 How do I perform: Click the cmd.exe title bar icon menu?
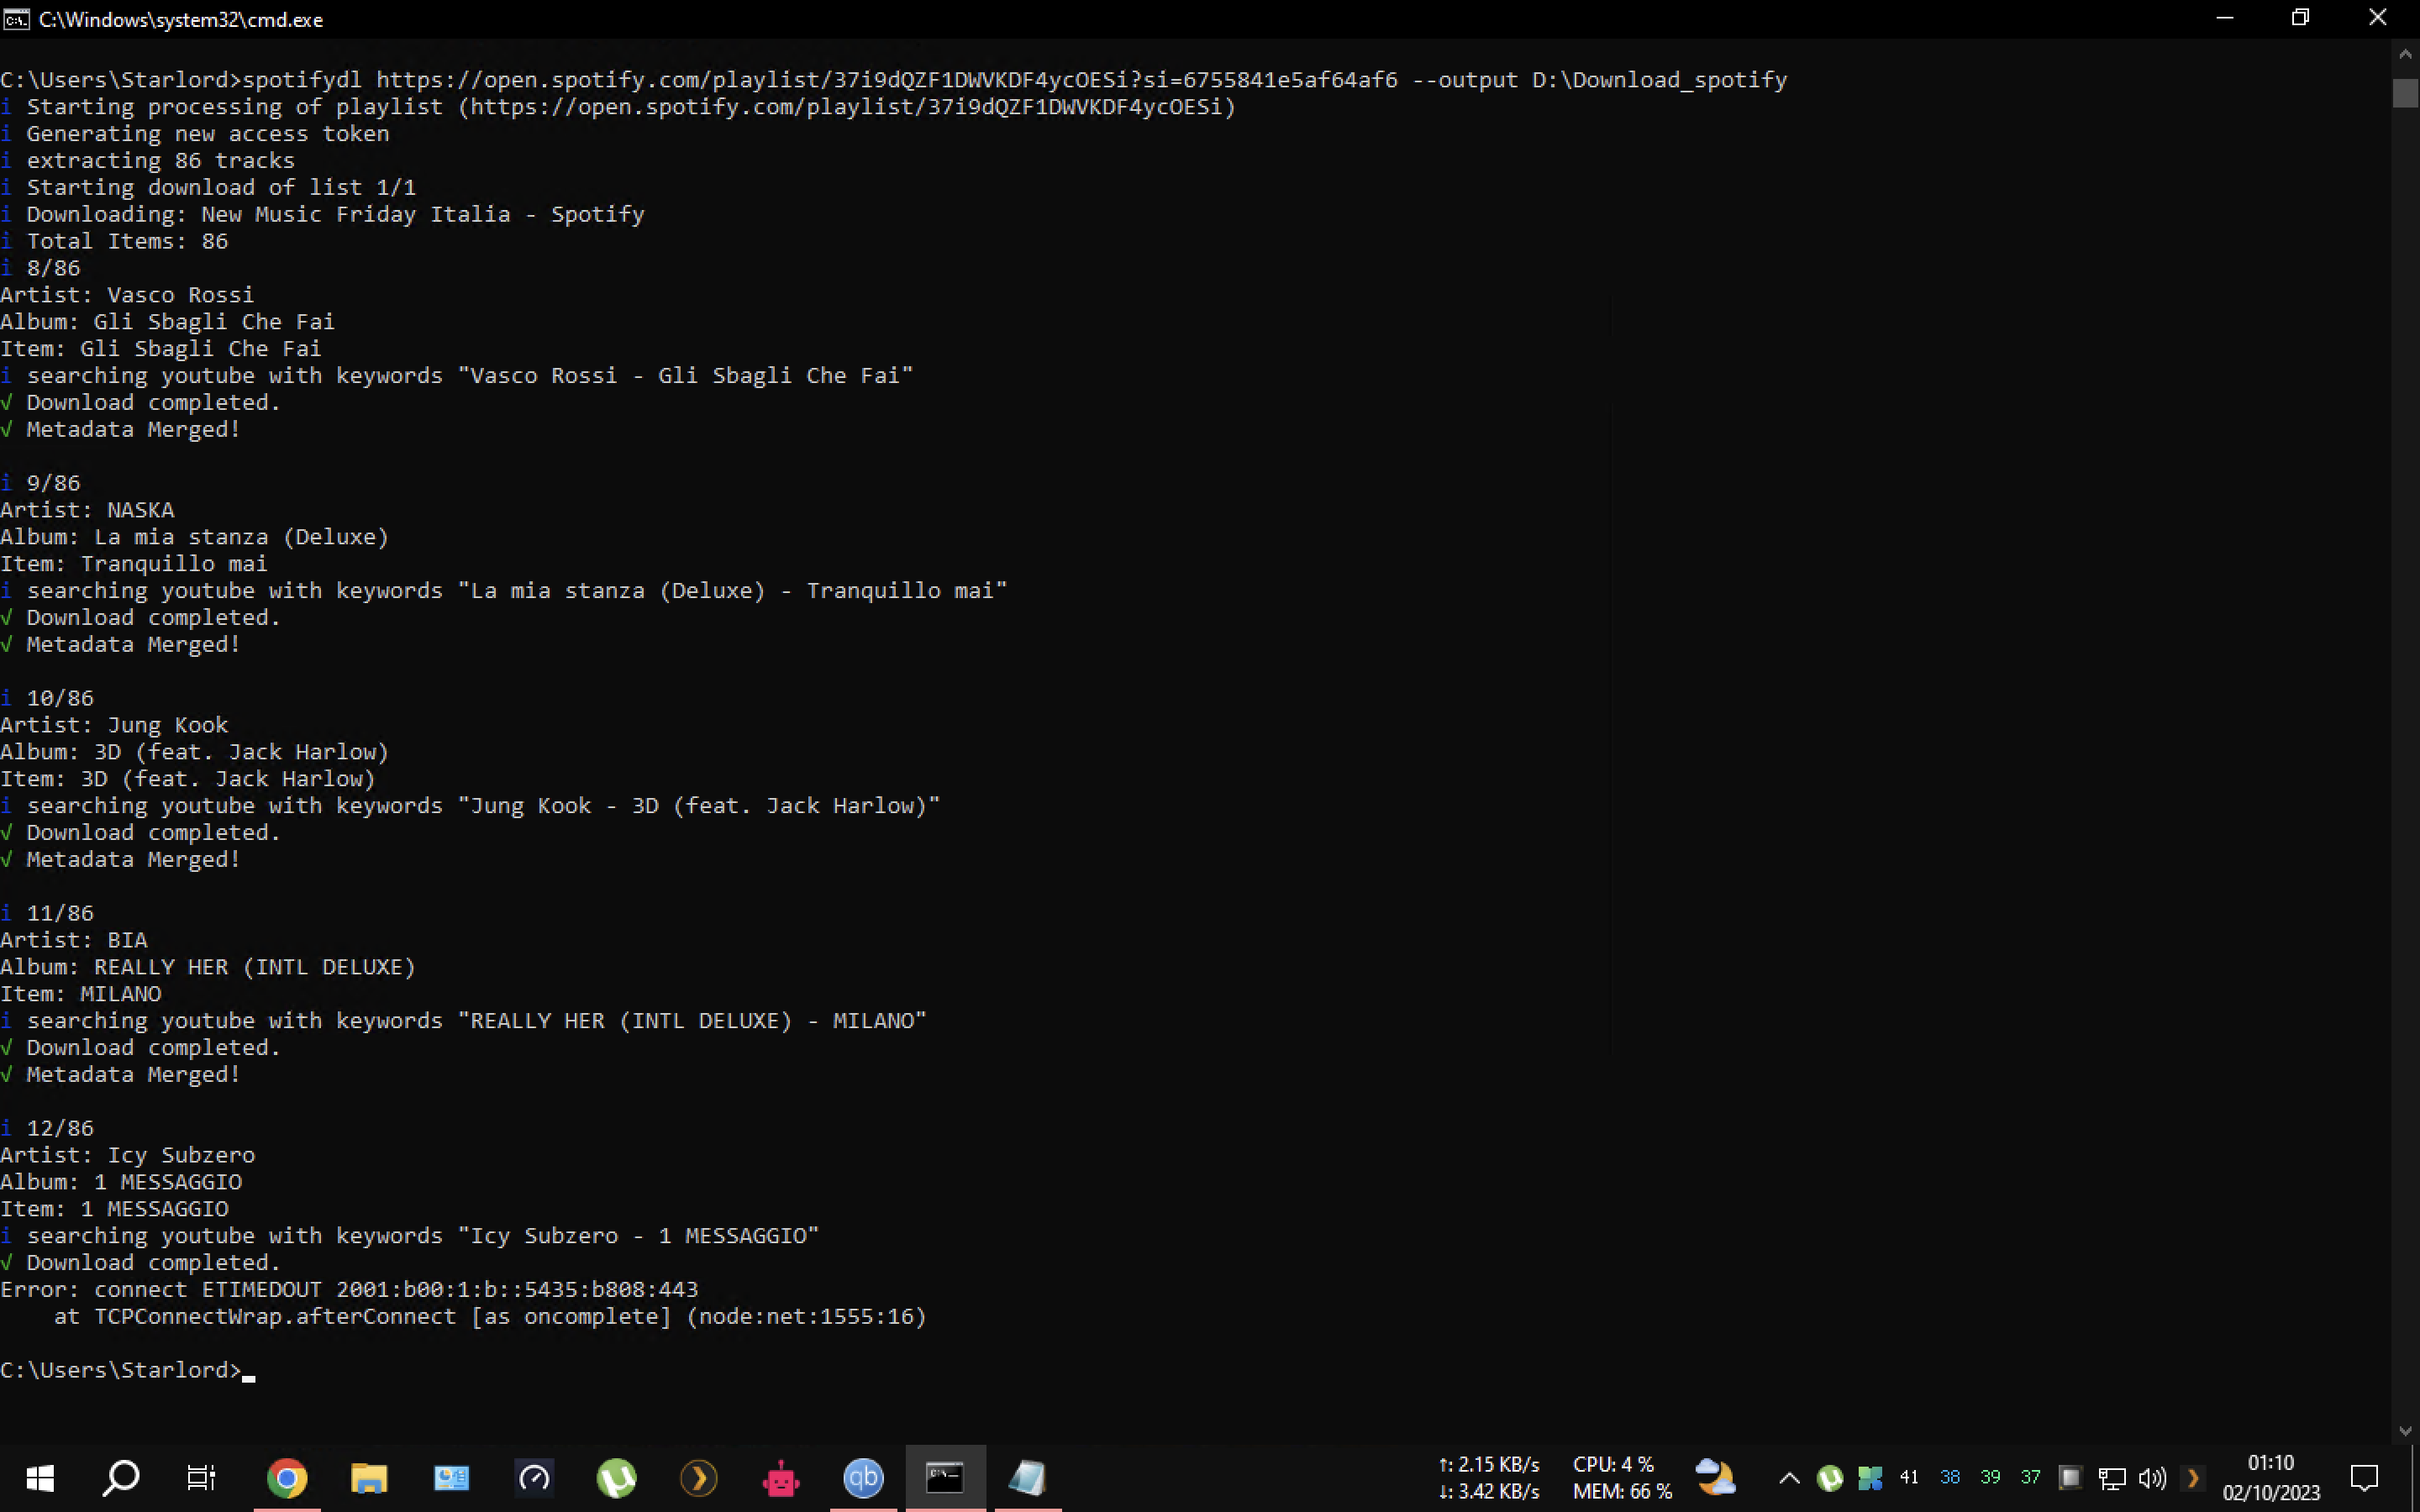(16, 18)
